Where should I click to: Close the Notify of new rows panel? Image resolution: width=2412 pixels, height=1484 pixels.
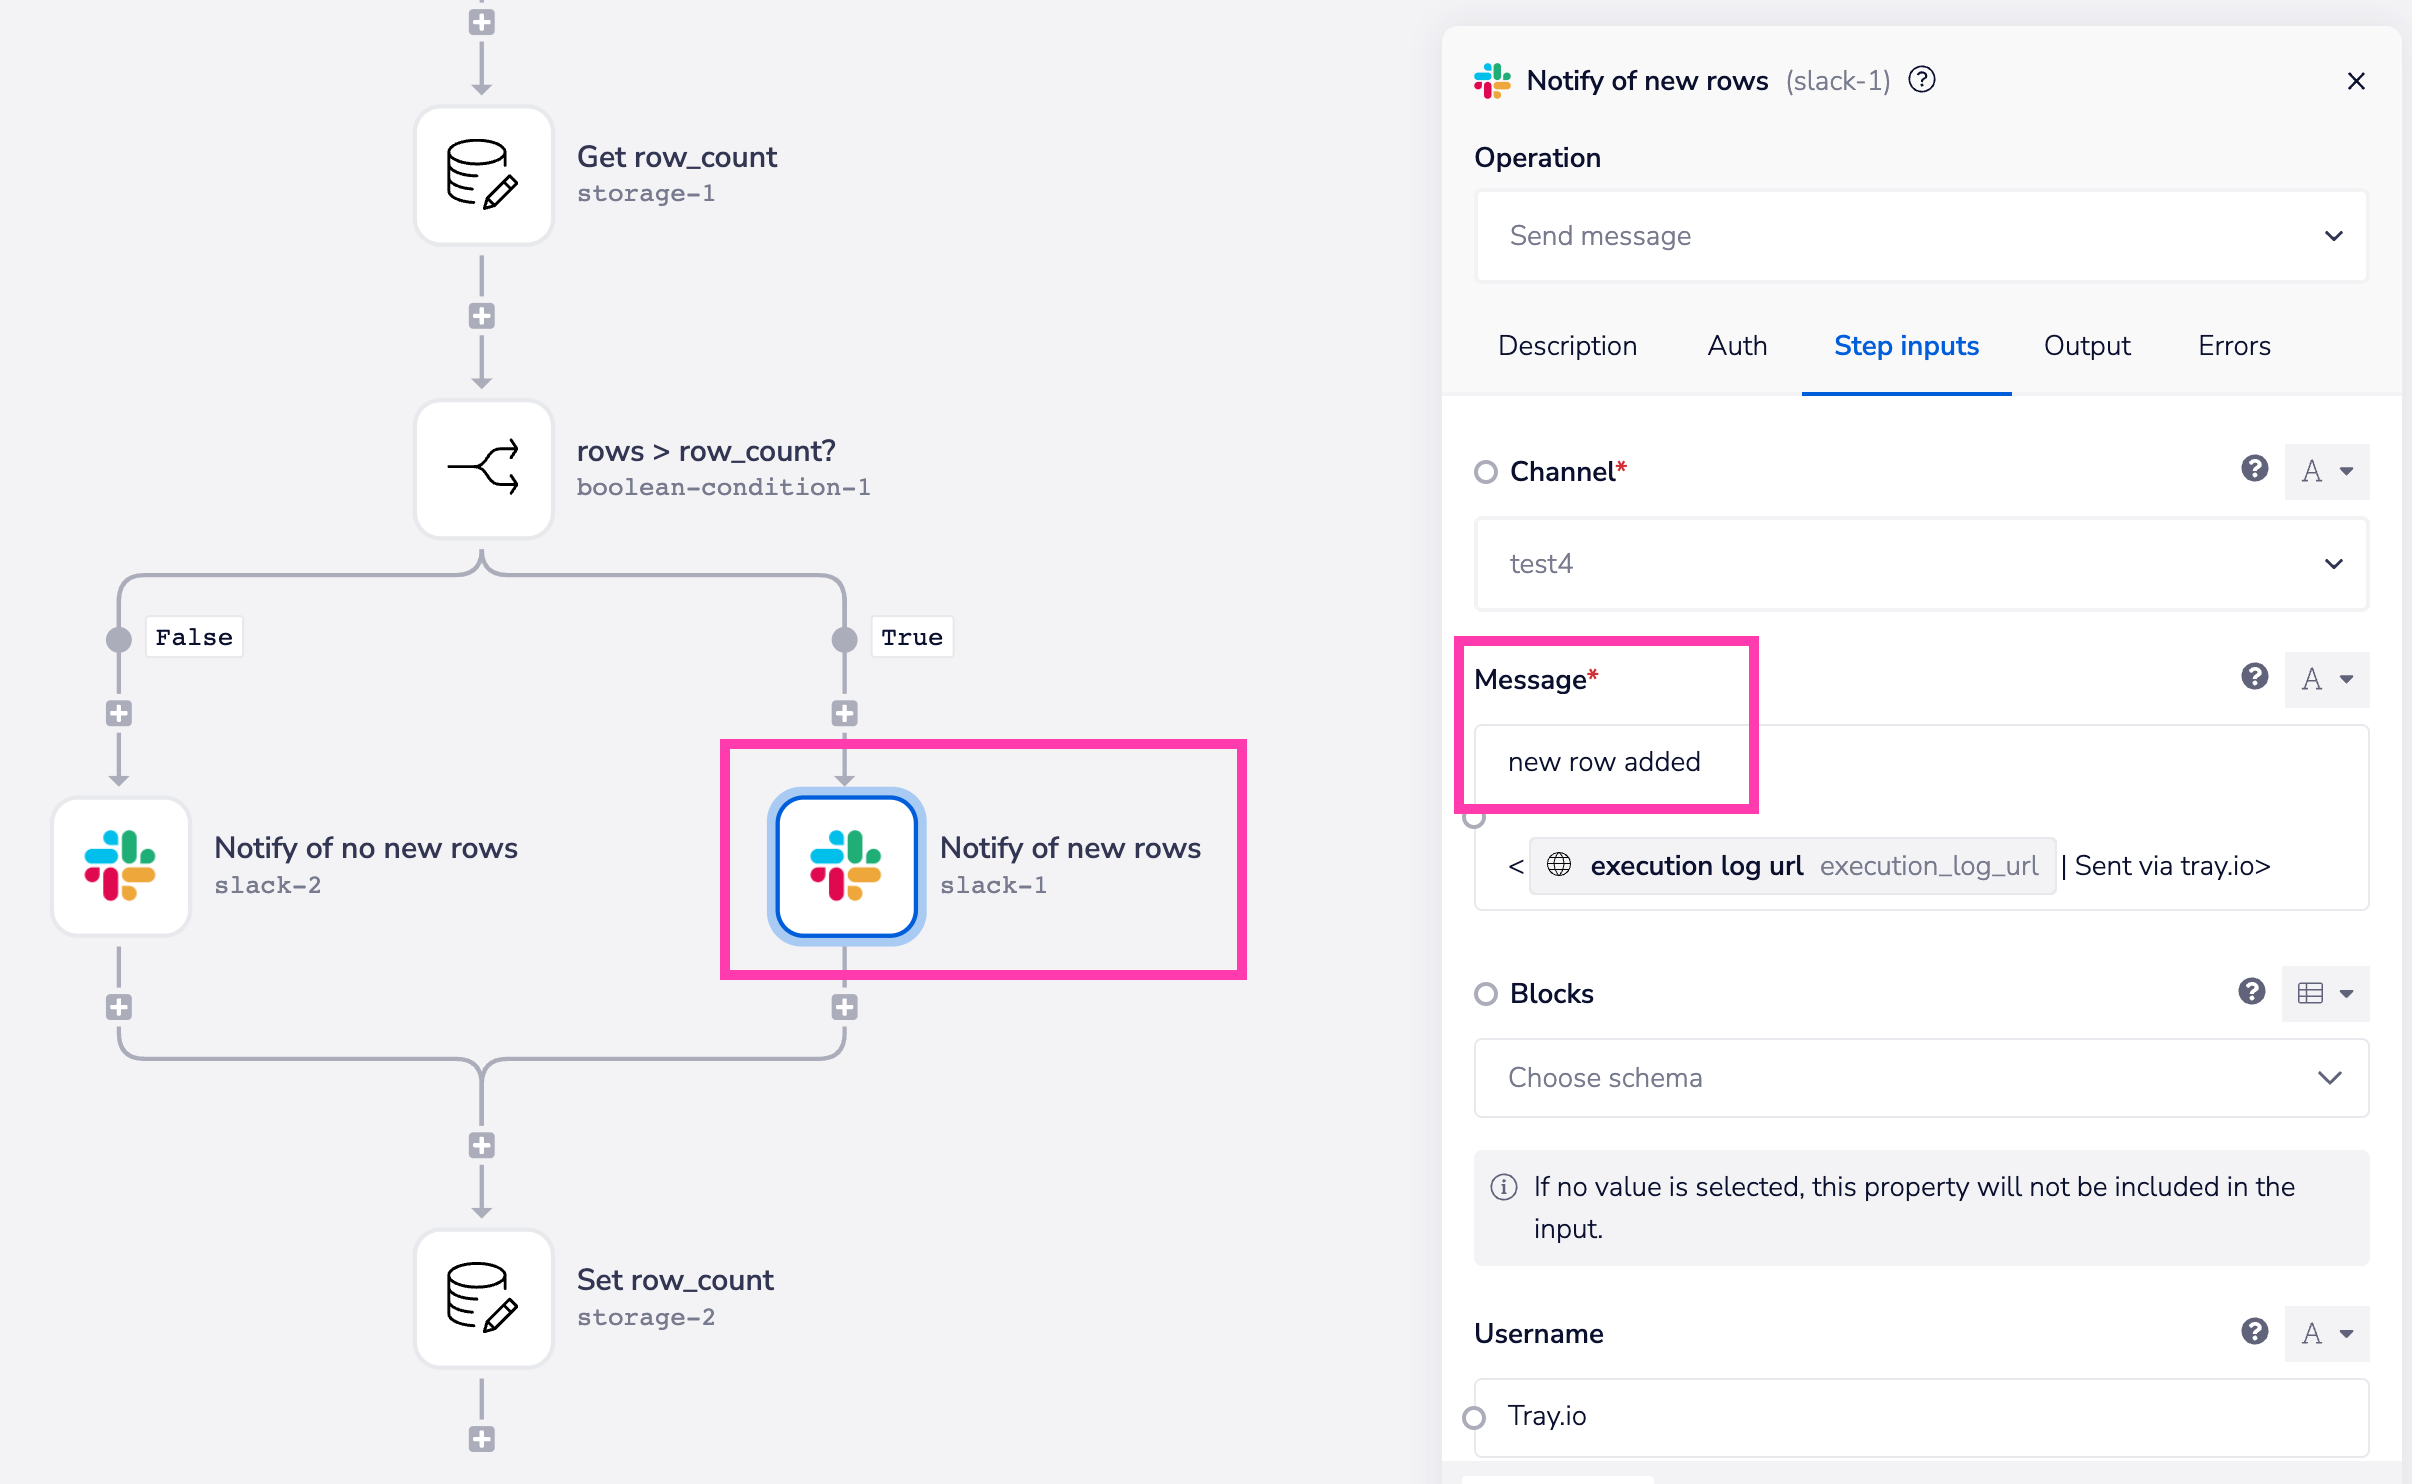click(x=2355, y=81)
